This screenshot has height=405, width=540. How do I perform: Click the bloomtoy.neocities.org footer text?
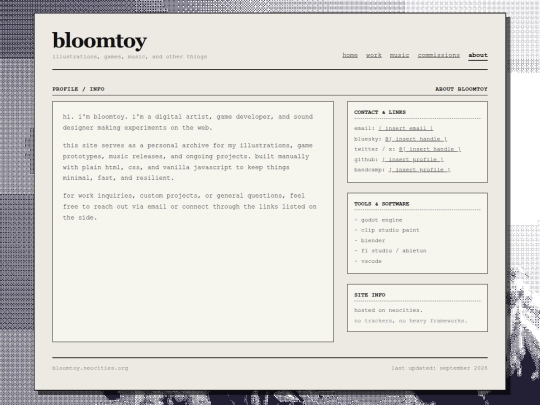point(90,368)
